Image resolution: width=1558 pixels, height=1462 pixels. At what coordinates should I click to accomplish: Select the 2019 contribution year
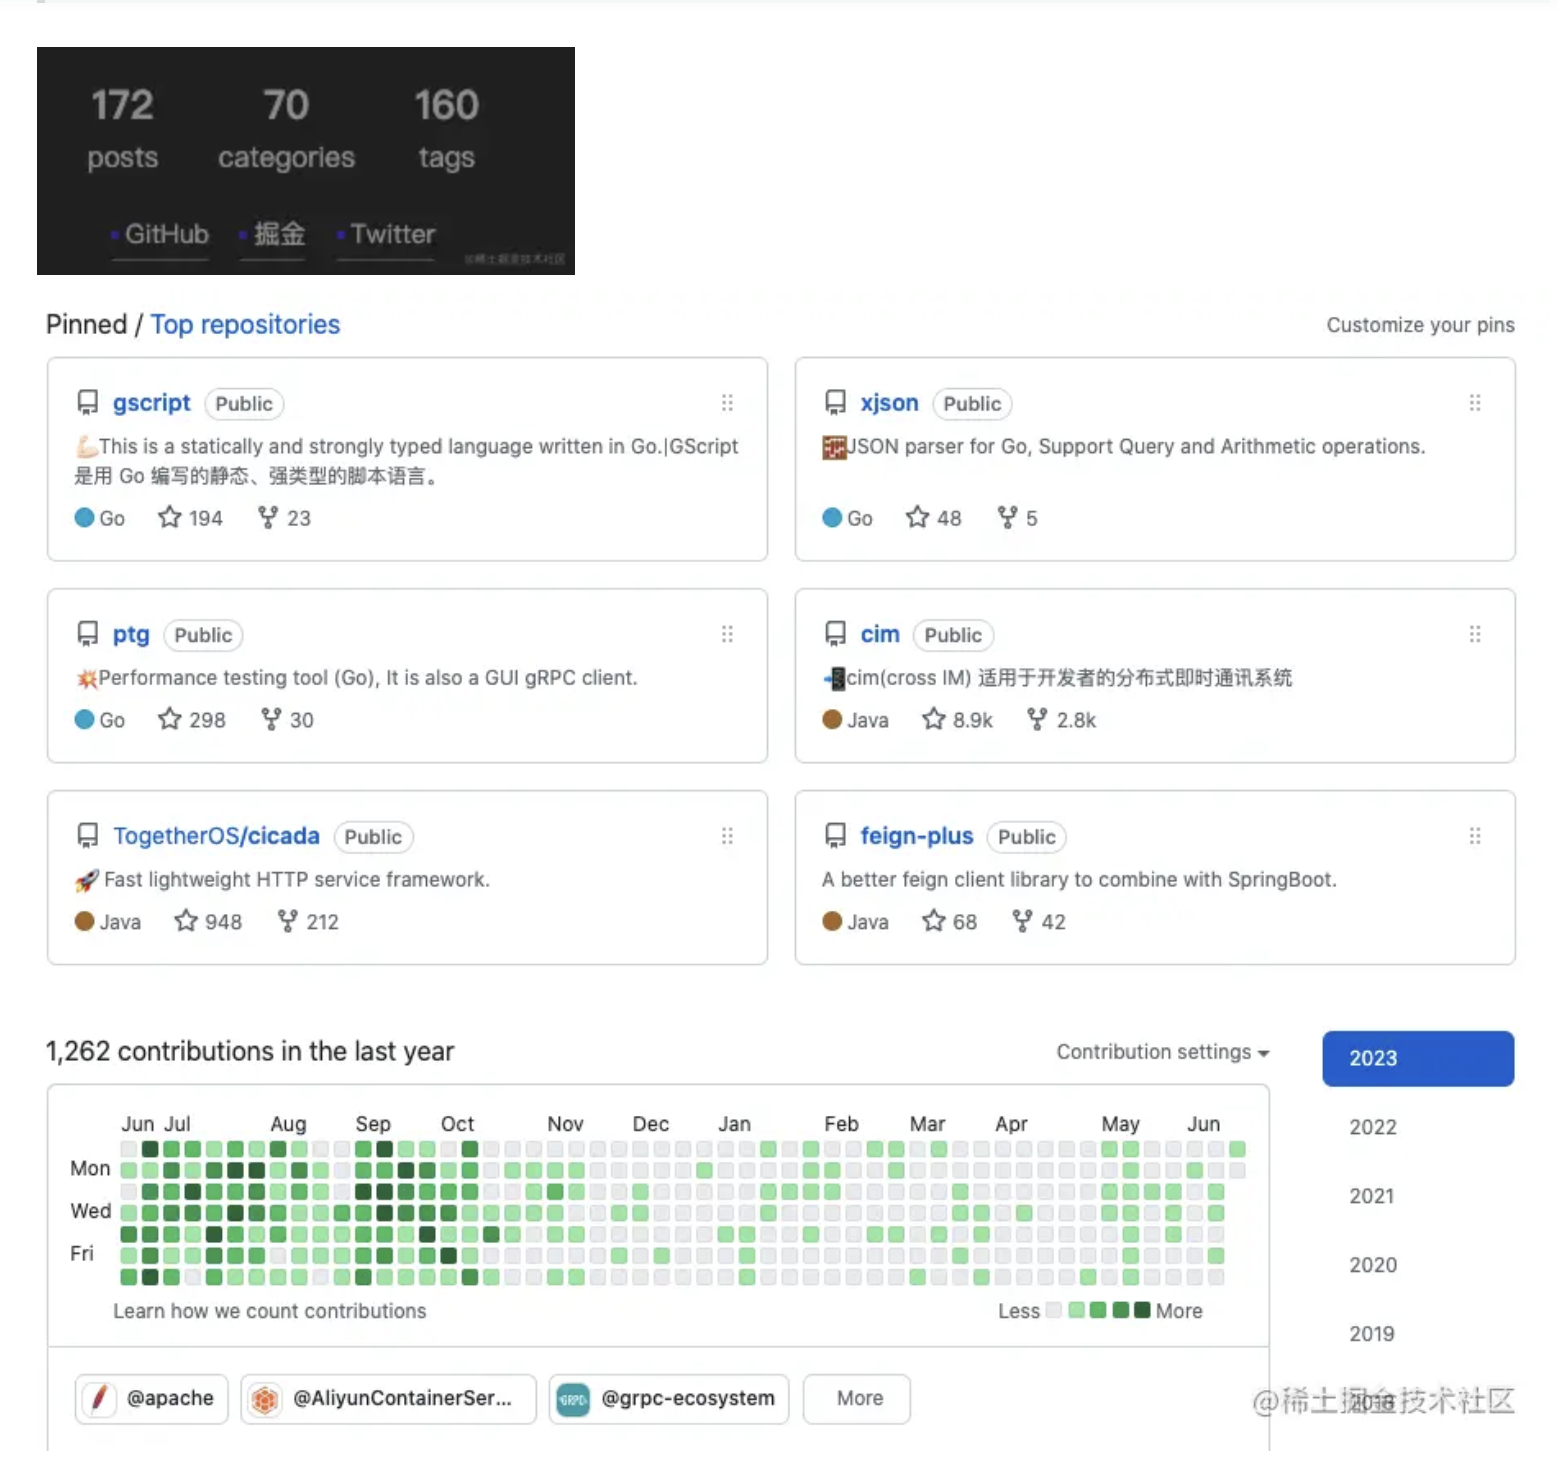[1372, 1334]
